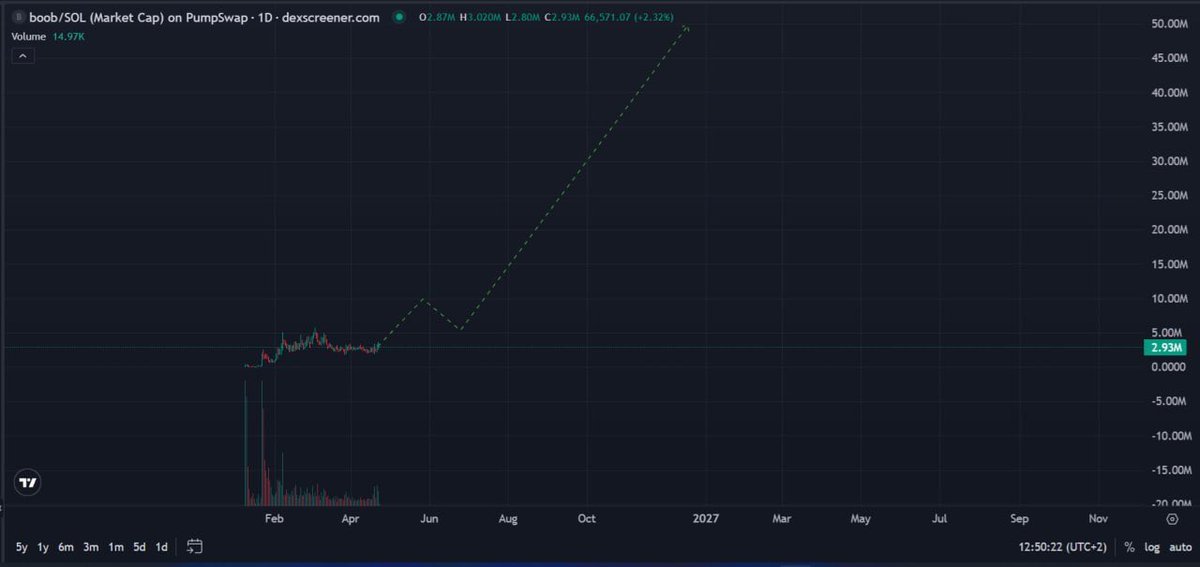
Task: Click the 40.00M price axis label
Action: [1169, 92]
